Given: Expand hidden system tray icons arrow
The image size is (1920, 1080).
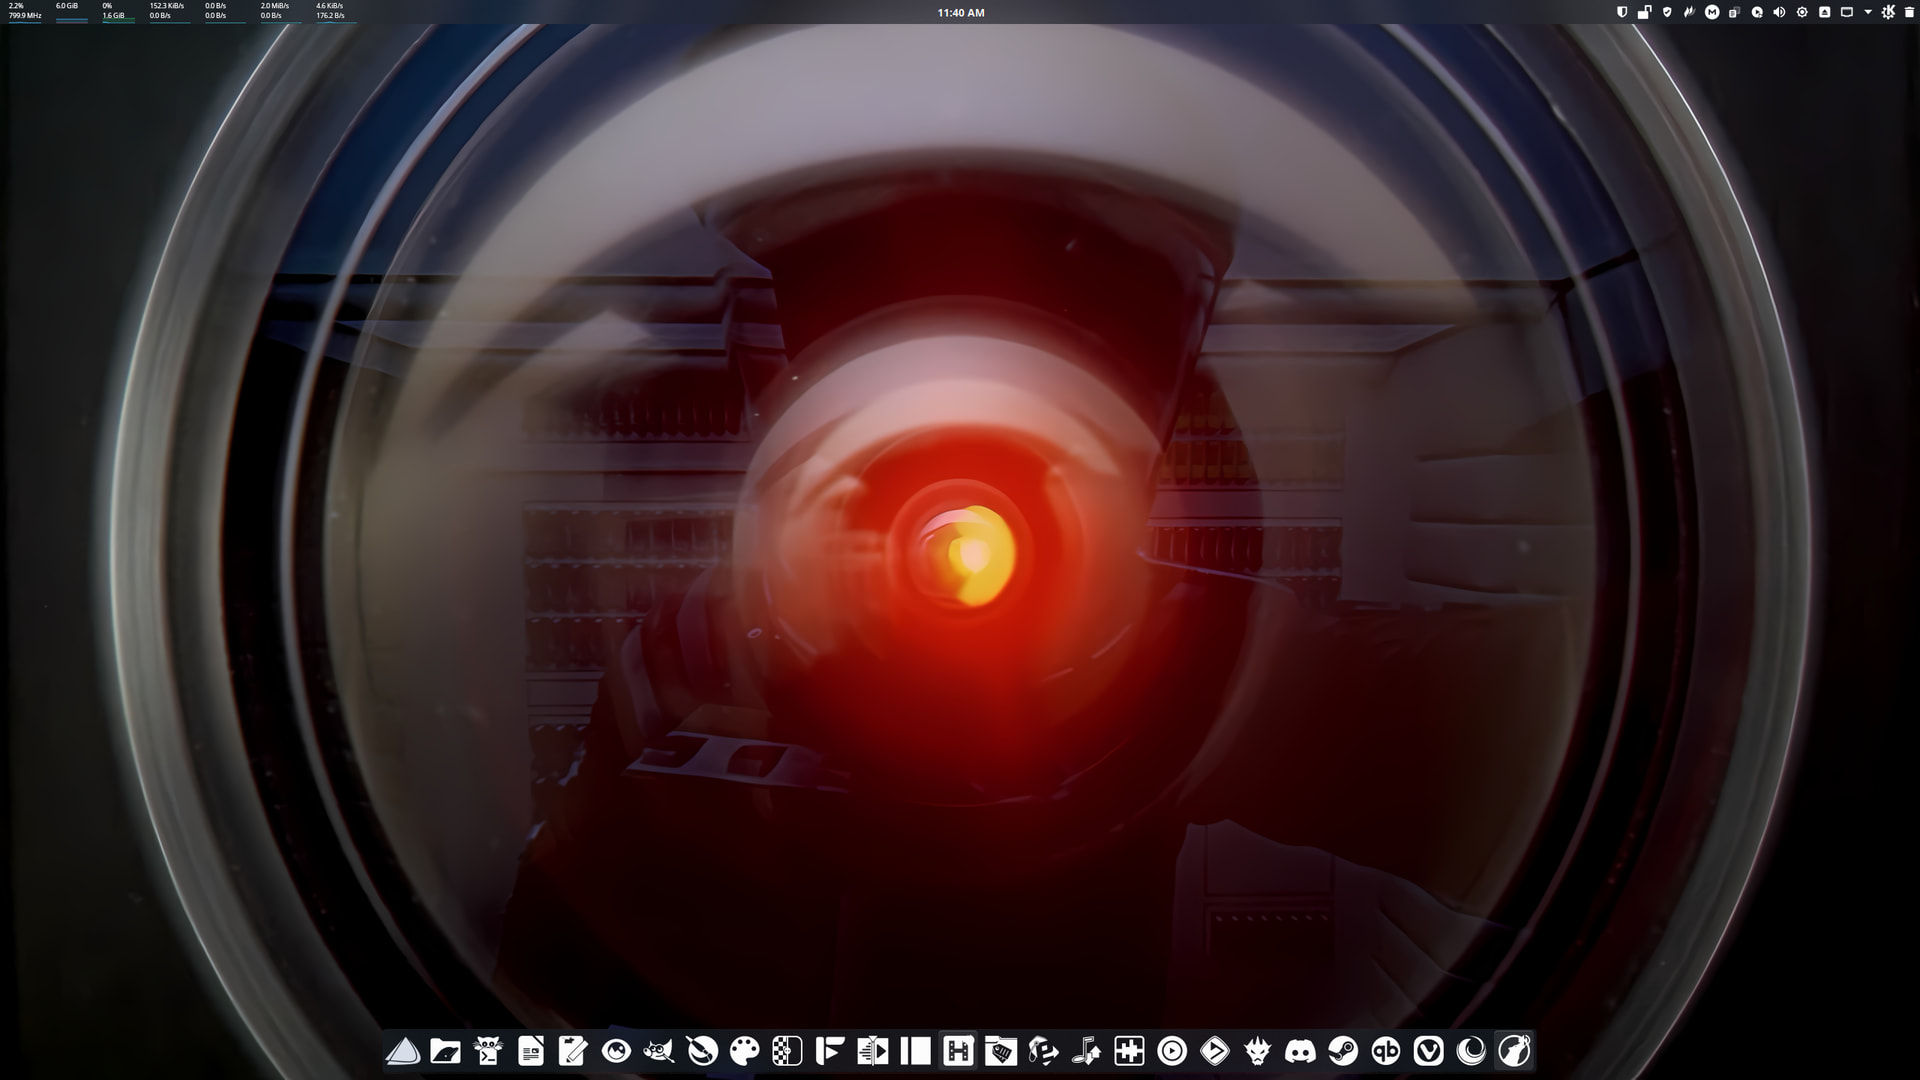Looking at the screenshot, I should (1868, 13).
